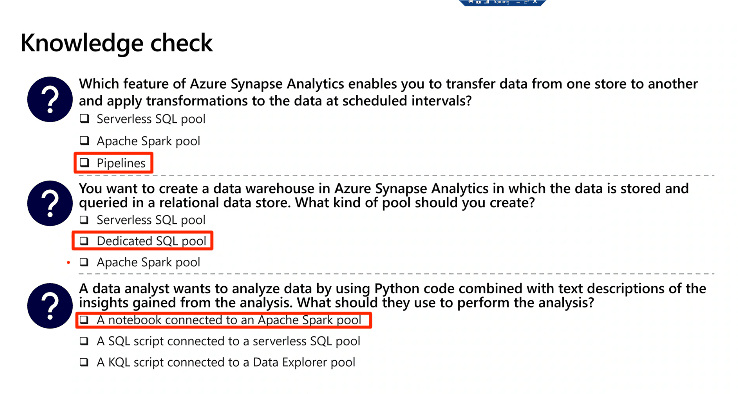738x394 pixels.
Task: Check the Dedicated SQL pool option box
Action: [x=84, y=241]
